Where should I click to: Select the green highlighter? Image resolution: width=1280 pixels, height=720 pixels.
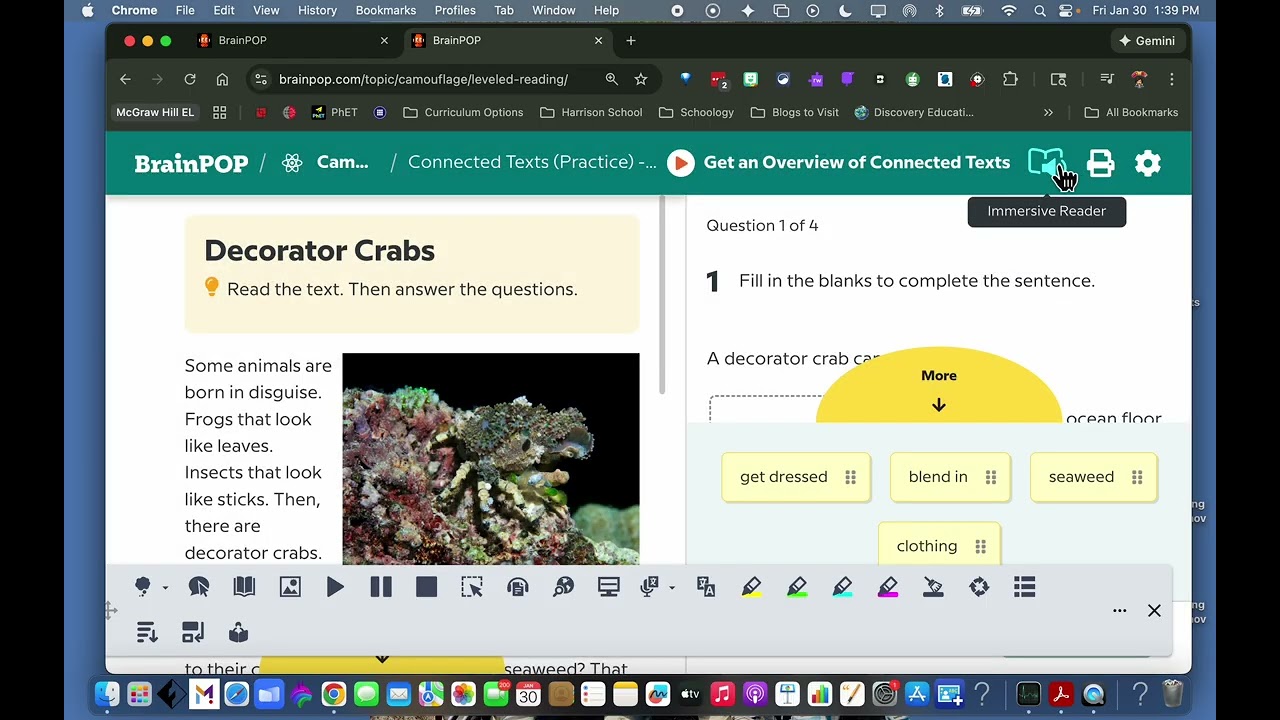(797, 587)
